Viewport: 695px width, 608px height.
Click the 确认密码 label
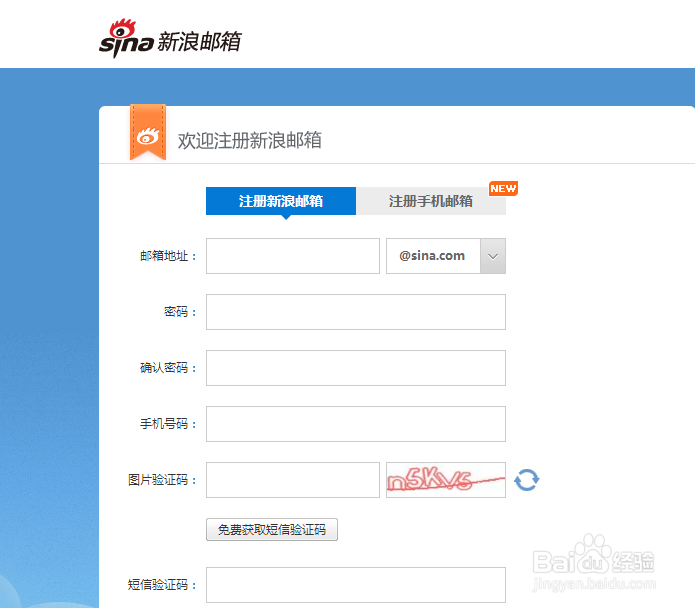[x=168, y=368]
